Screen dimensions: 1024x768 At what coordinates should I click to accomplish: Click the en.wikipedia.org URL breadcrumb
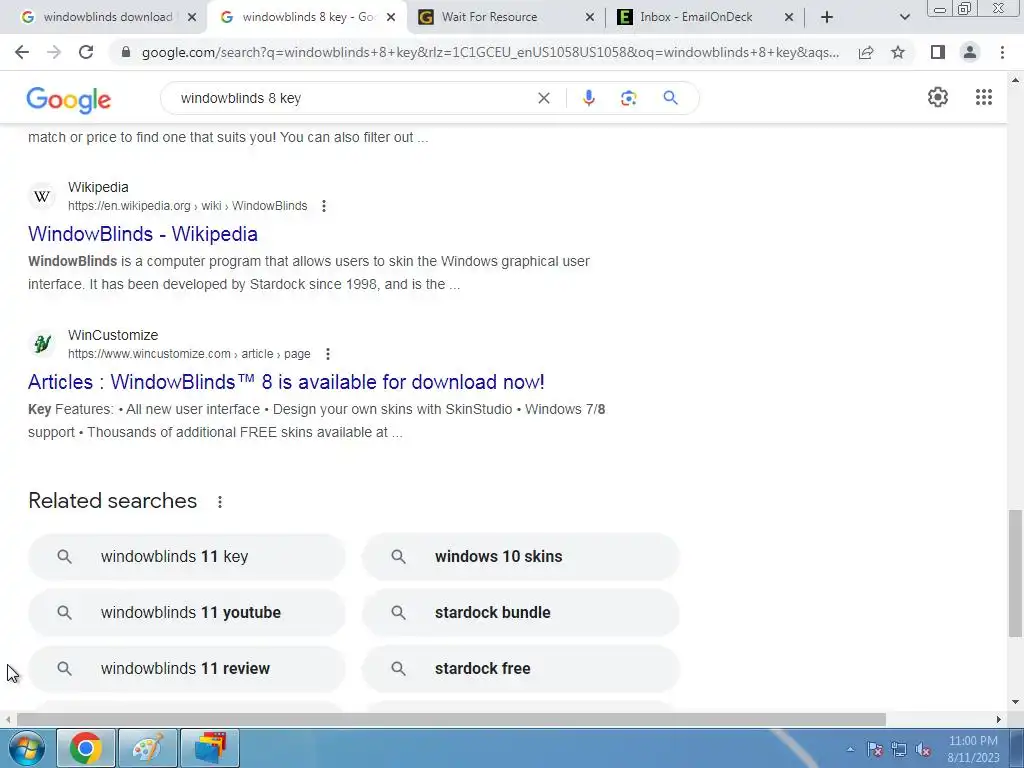tap(187, 206)
